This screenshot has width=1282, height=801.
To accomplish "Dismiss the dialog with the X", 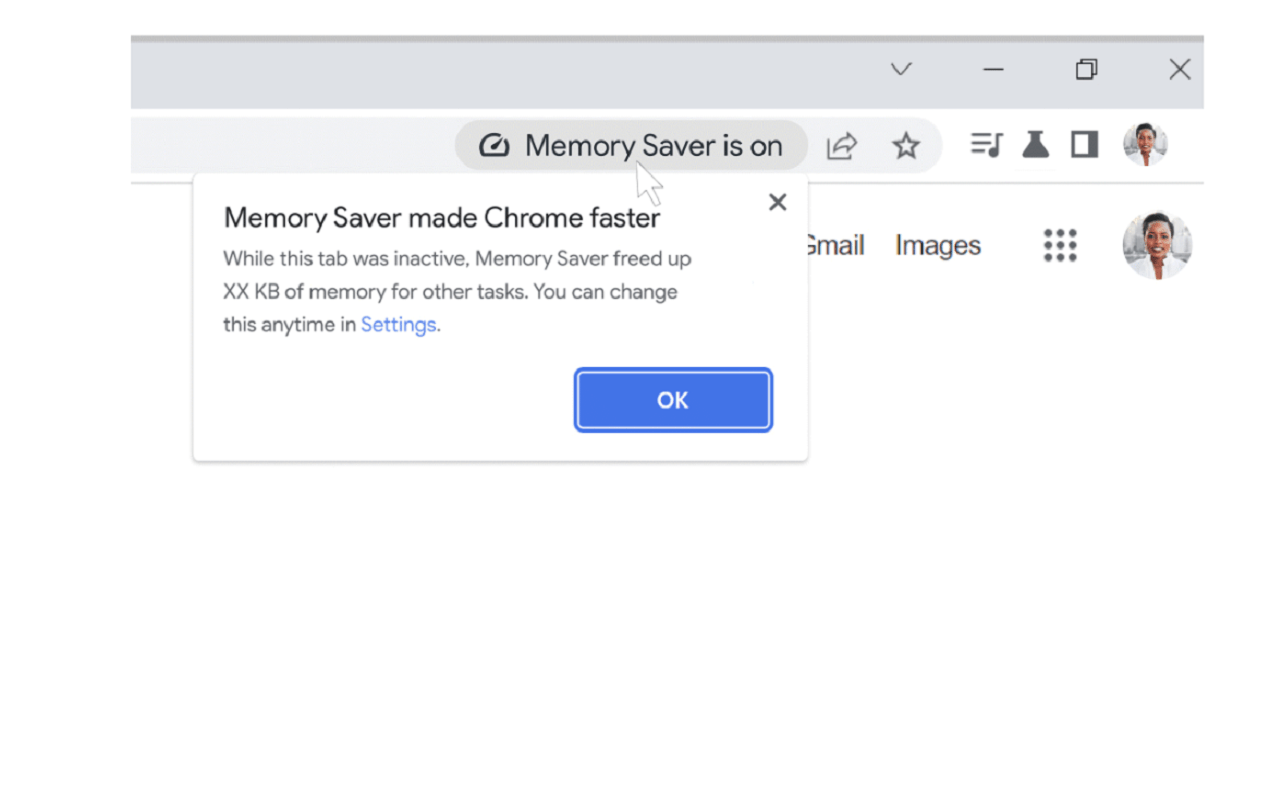I will pos(777,202).
